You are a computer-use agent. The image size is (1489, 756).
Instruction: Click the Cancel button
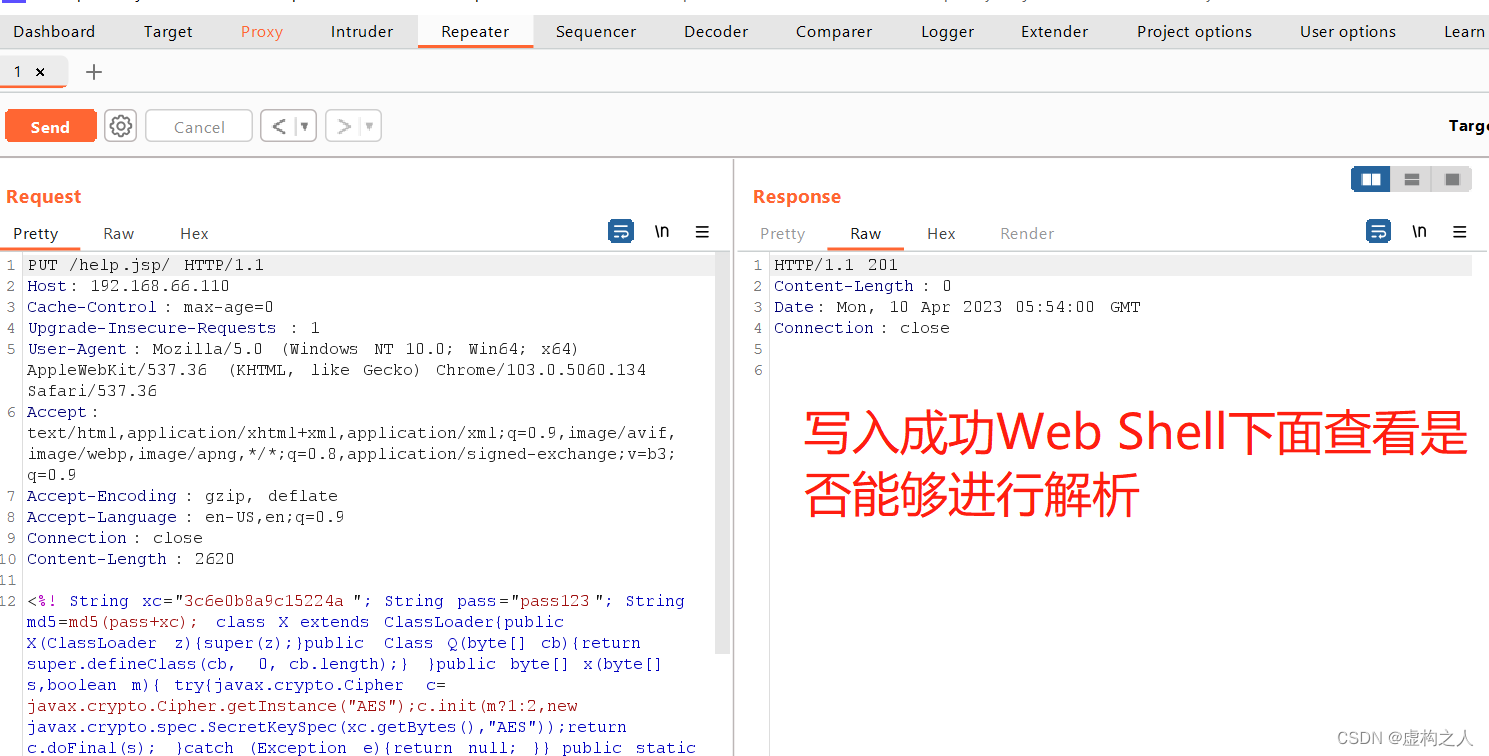(x=199, y=126)
